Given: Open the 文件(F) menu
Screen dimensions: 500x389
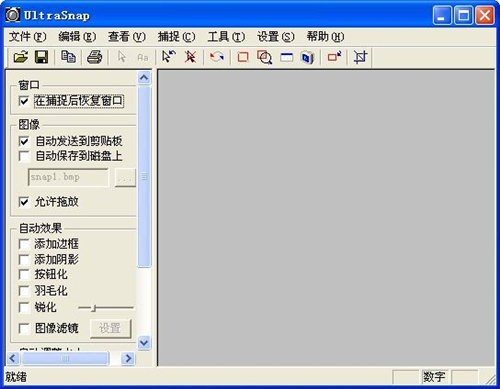Looking at the screenshot, I should point(27,37).
